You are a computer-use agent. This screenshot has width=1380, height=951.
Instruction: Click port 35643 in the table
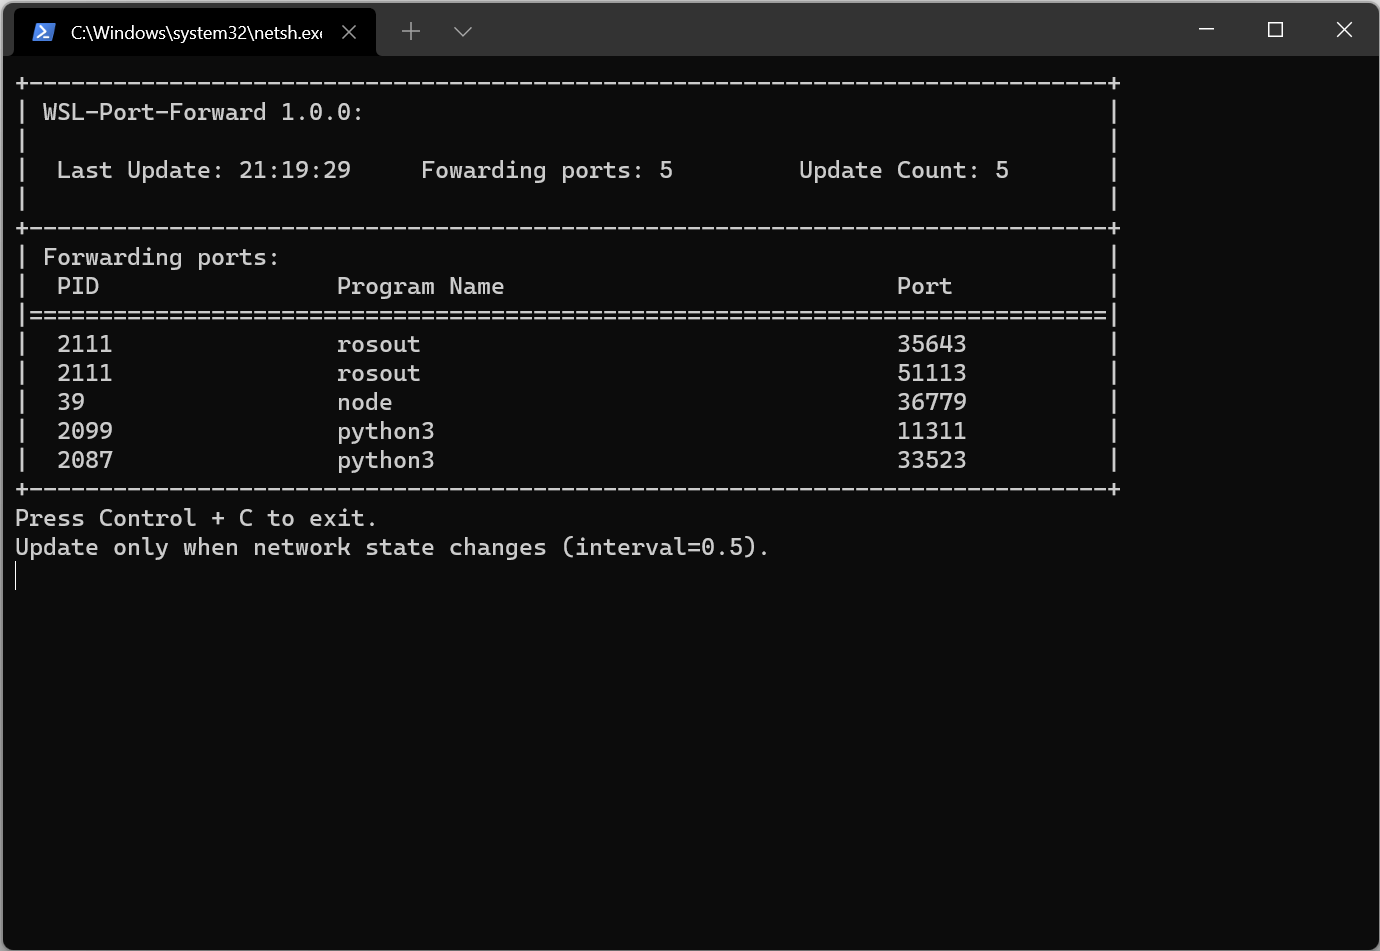932,344
